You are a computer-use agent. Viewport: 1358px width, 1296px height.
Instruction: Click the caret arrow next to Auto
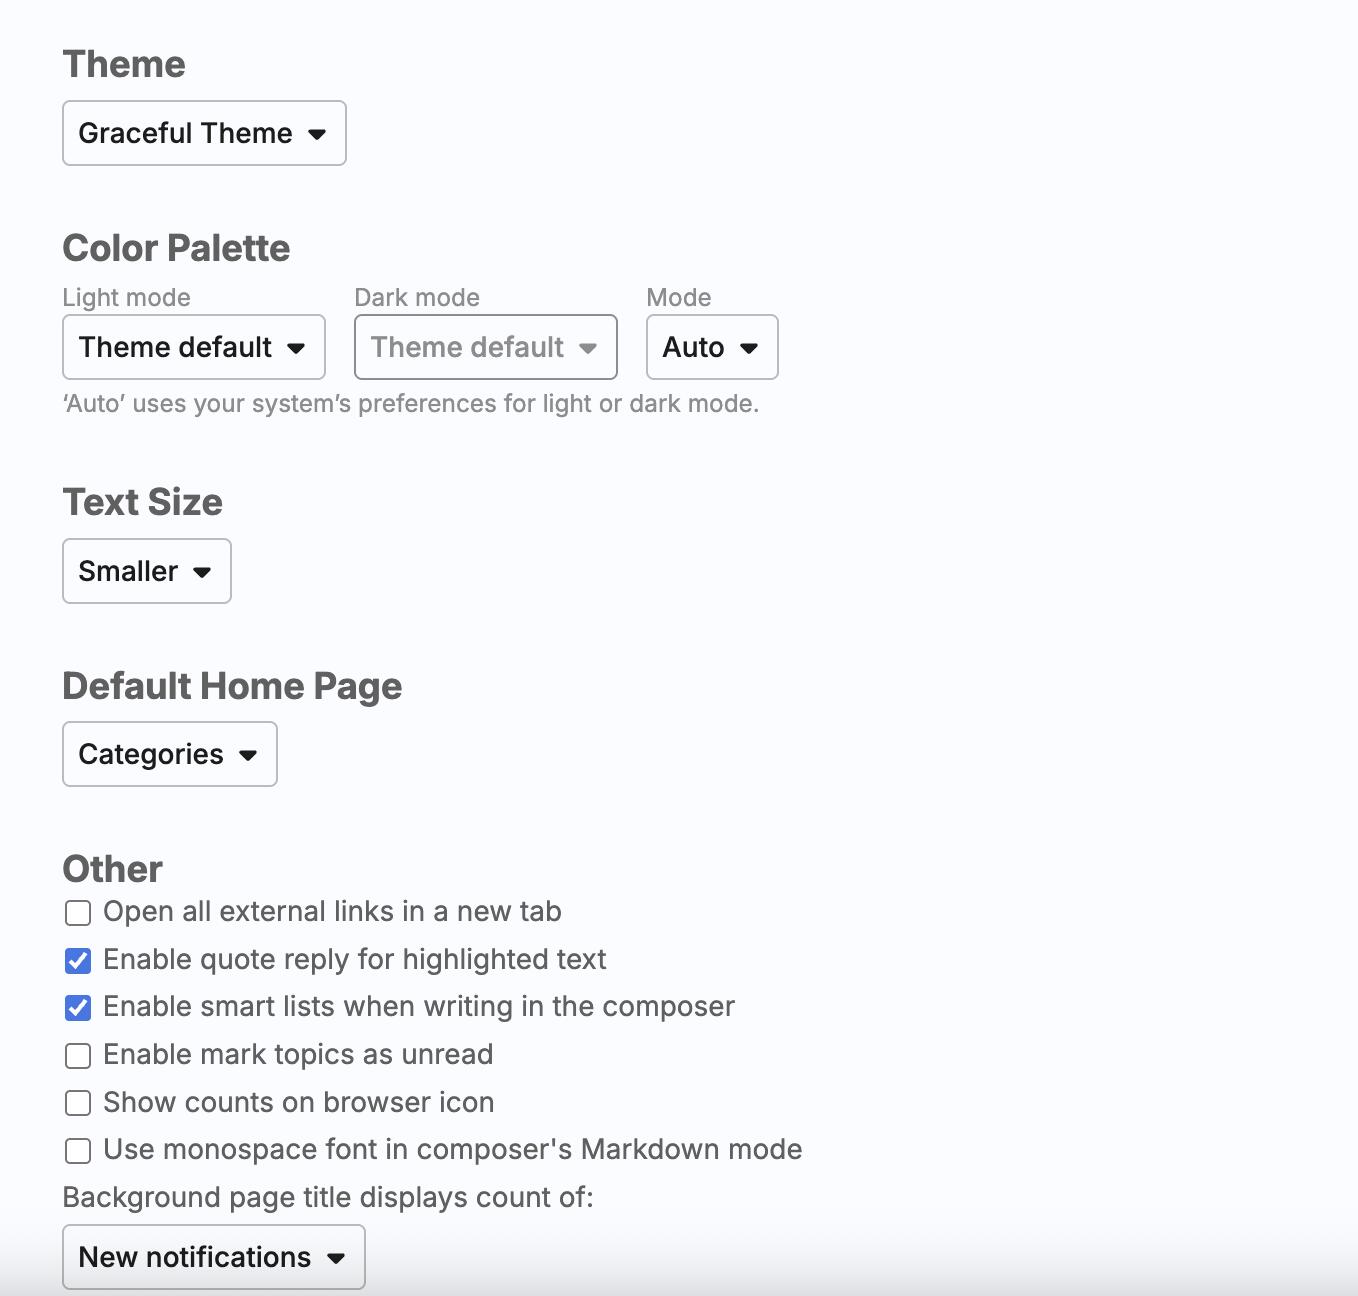[x=749, y=348]
